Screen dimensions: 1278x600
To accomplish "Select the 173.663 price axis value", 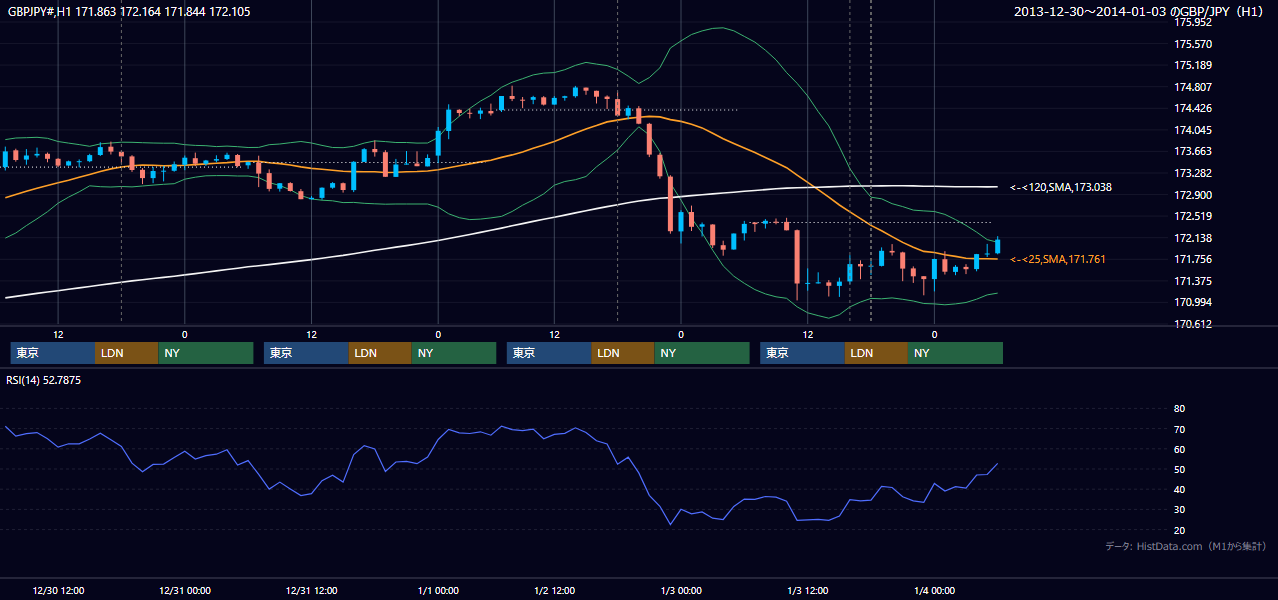I will coord(1193,151).
